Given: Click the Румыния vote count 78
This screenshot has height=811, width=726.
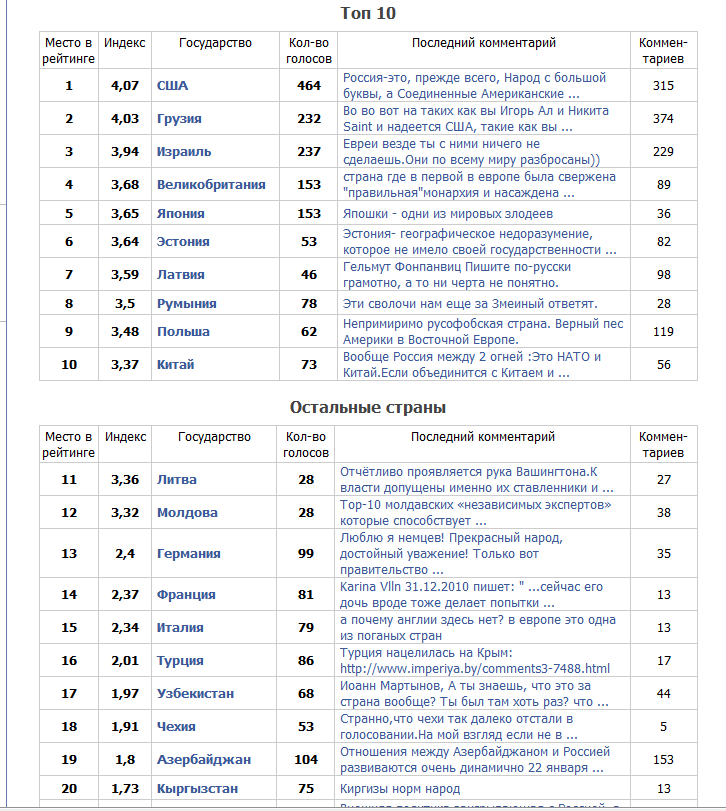Looking at the screenshot, I should (309, 304).
